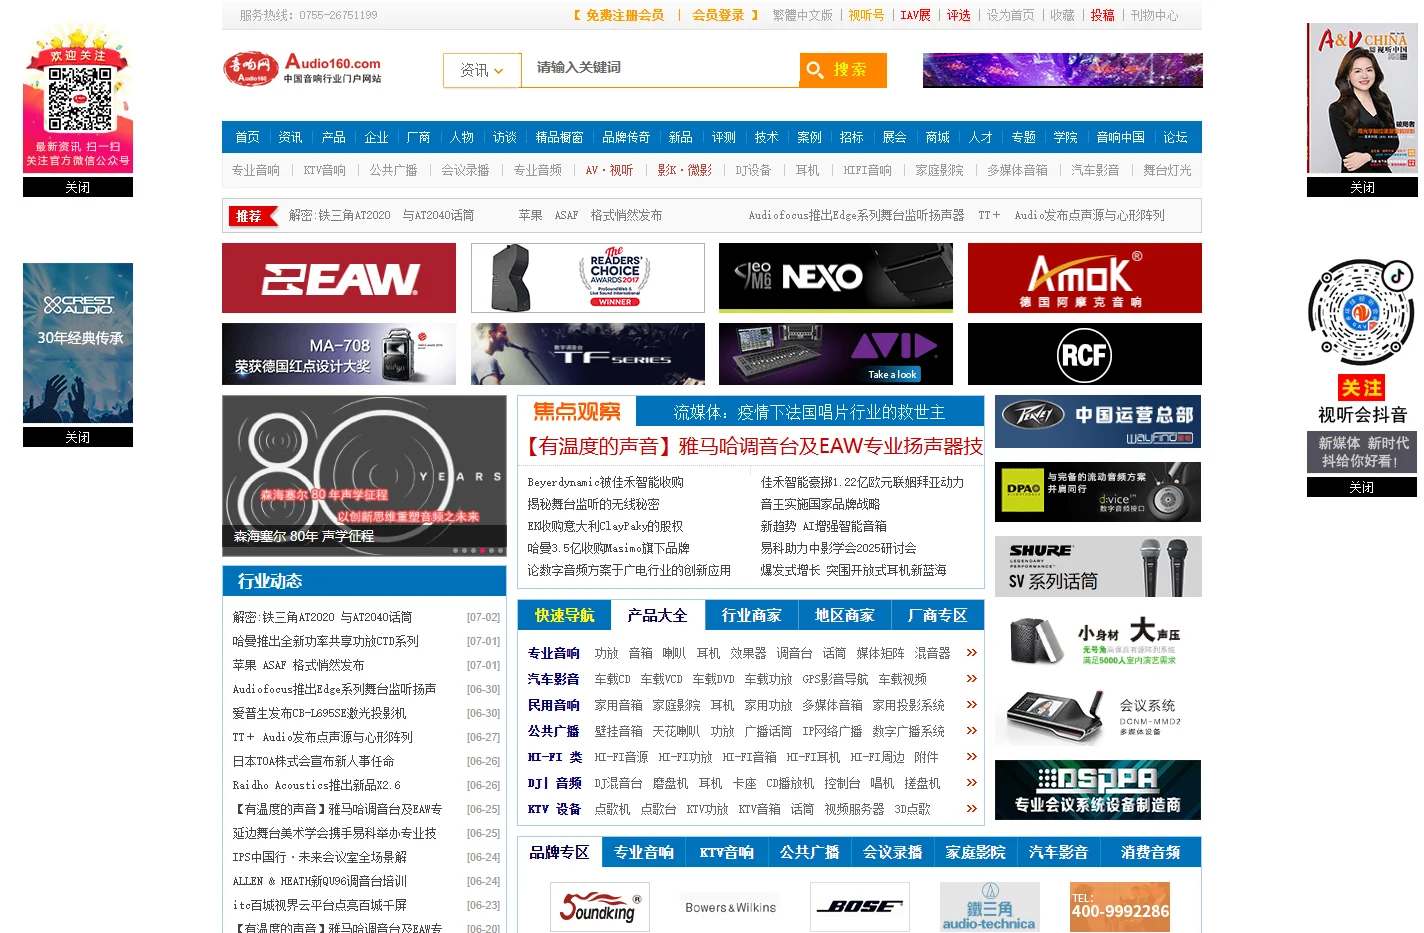
Task: Click 免费注册会员 link
Action: [x=625, y=15]
